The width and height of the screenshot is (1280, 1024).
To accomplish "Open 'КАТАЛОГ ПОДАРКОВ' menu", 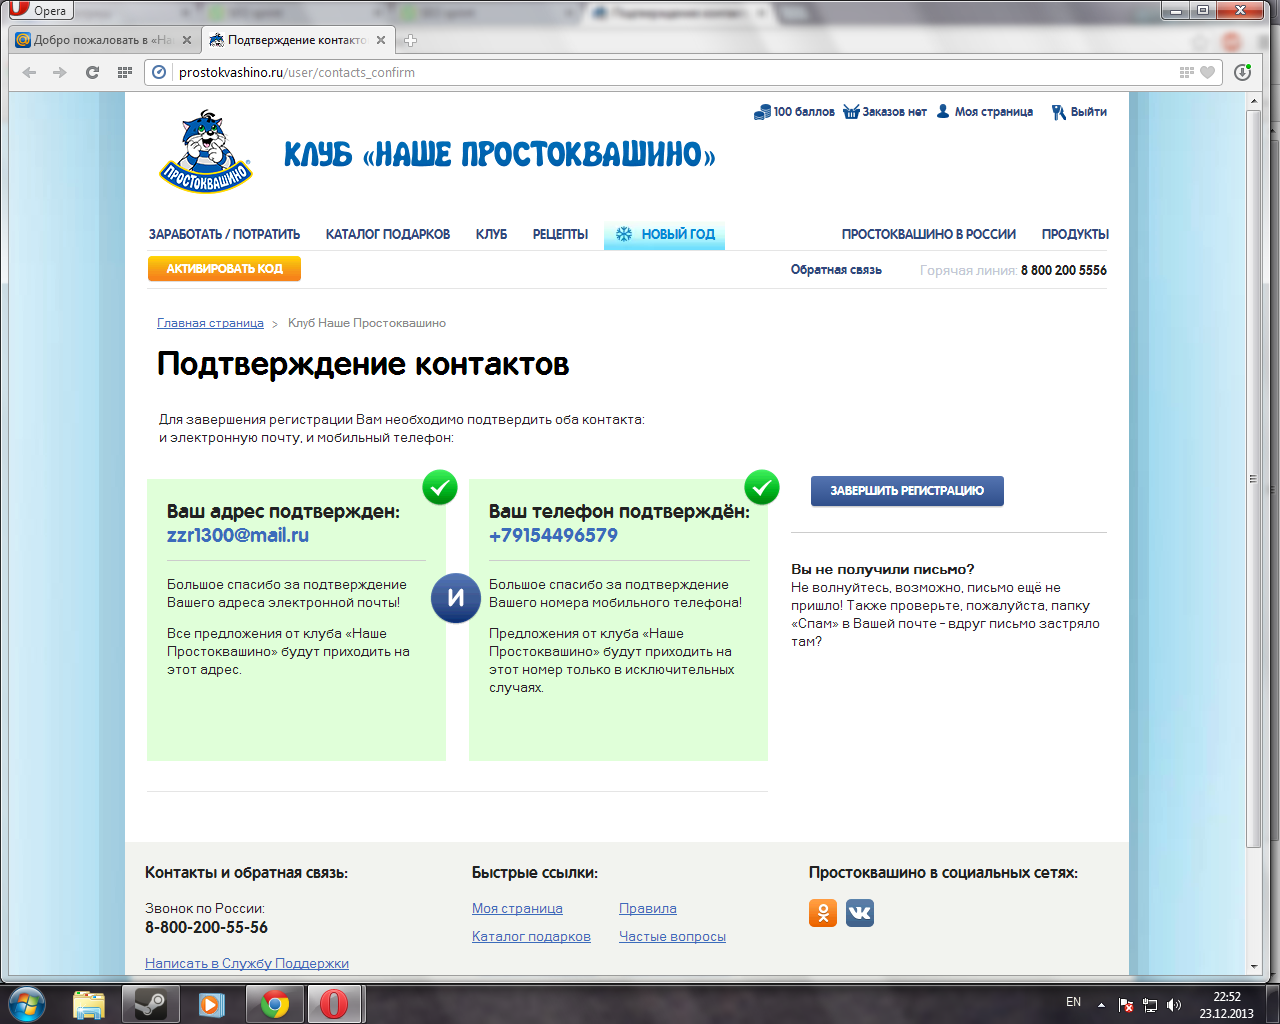I will pyautogui.click(x=388, y=234).
